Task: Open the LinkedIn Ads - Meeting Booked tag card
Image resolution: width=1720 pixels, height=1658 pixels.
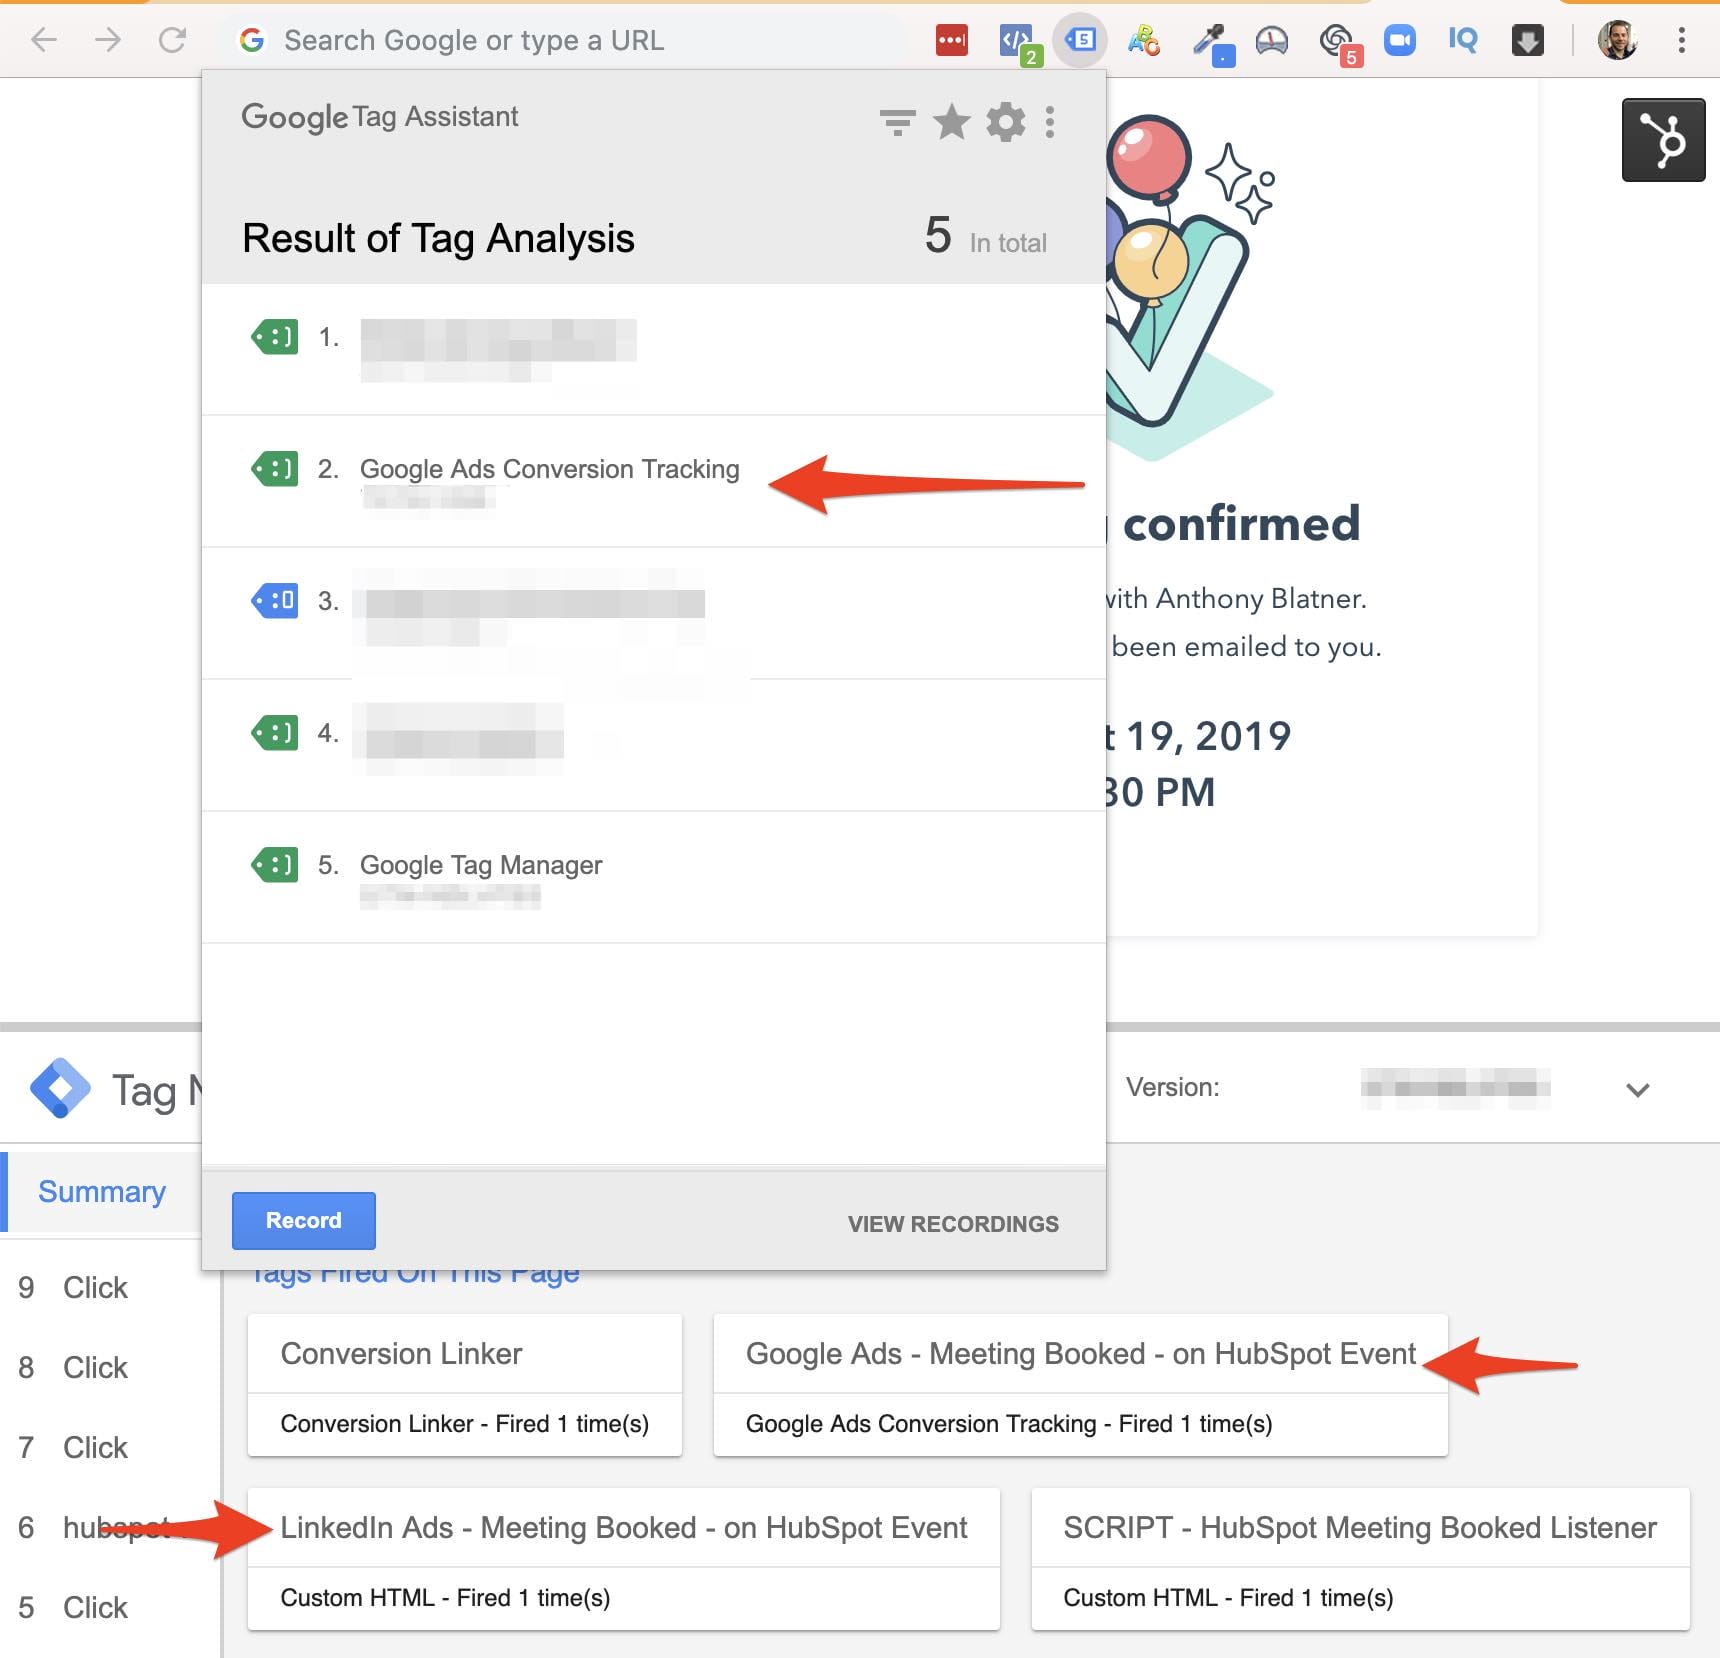Action: click(624, 1559)
